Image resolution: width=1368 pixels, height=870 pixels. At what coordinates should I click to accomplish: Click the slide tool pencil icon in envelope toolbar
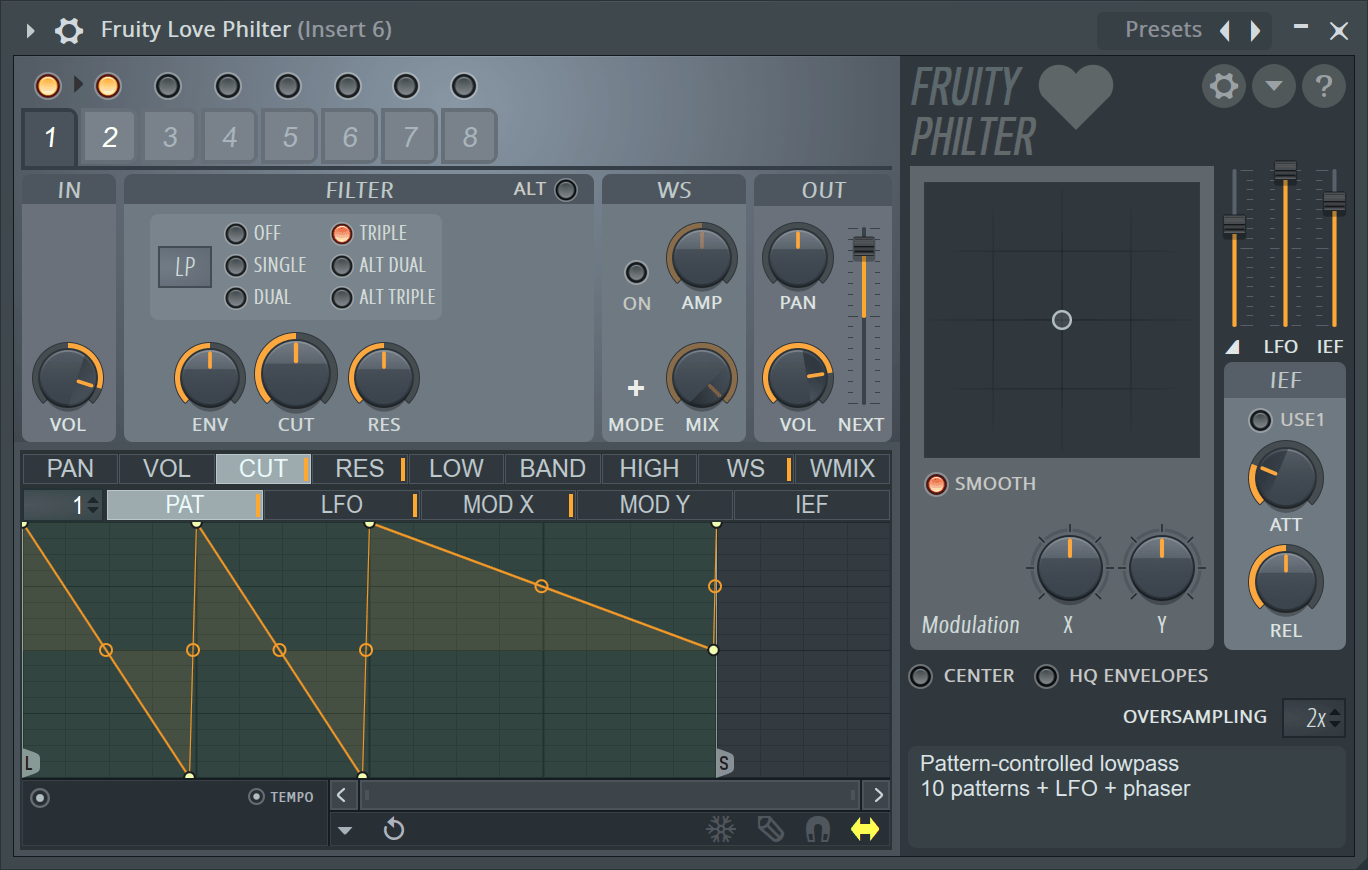point(769,829)
